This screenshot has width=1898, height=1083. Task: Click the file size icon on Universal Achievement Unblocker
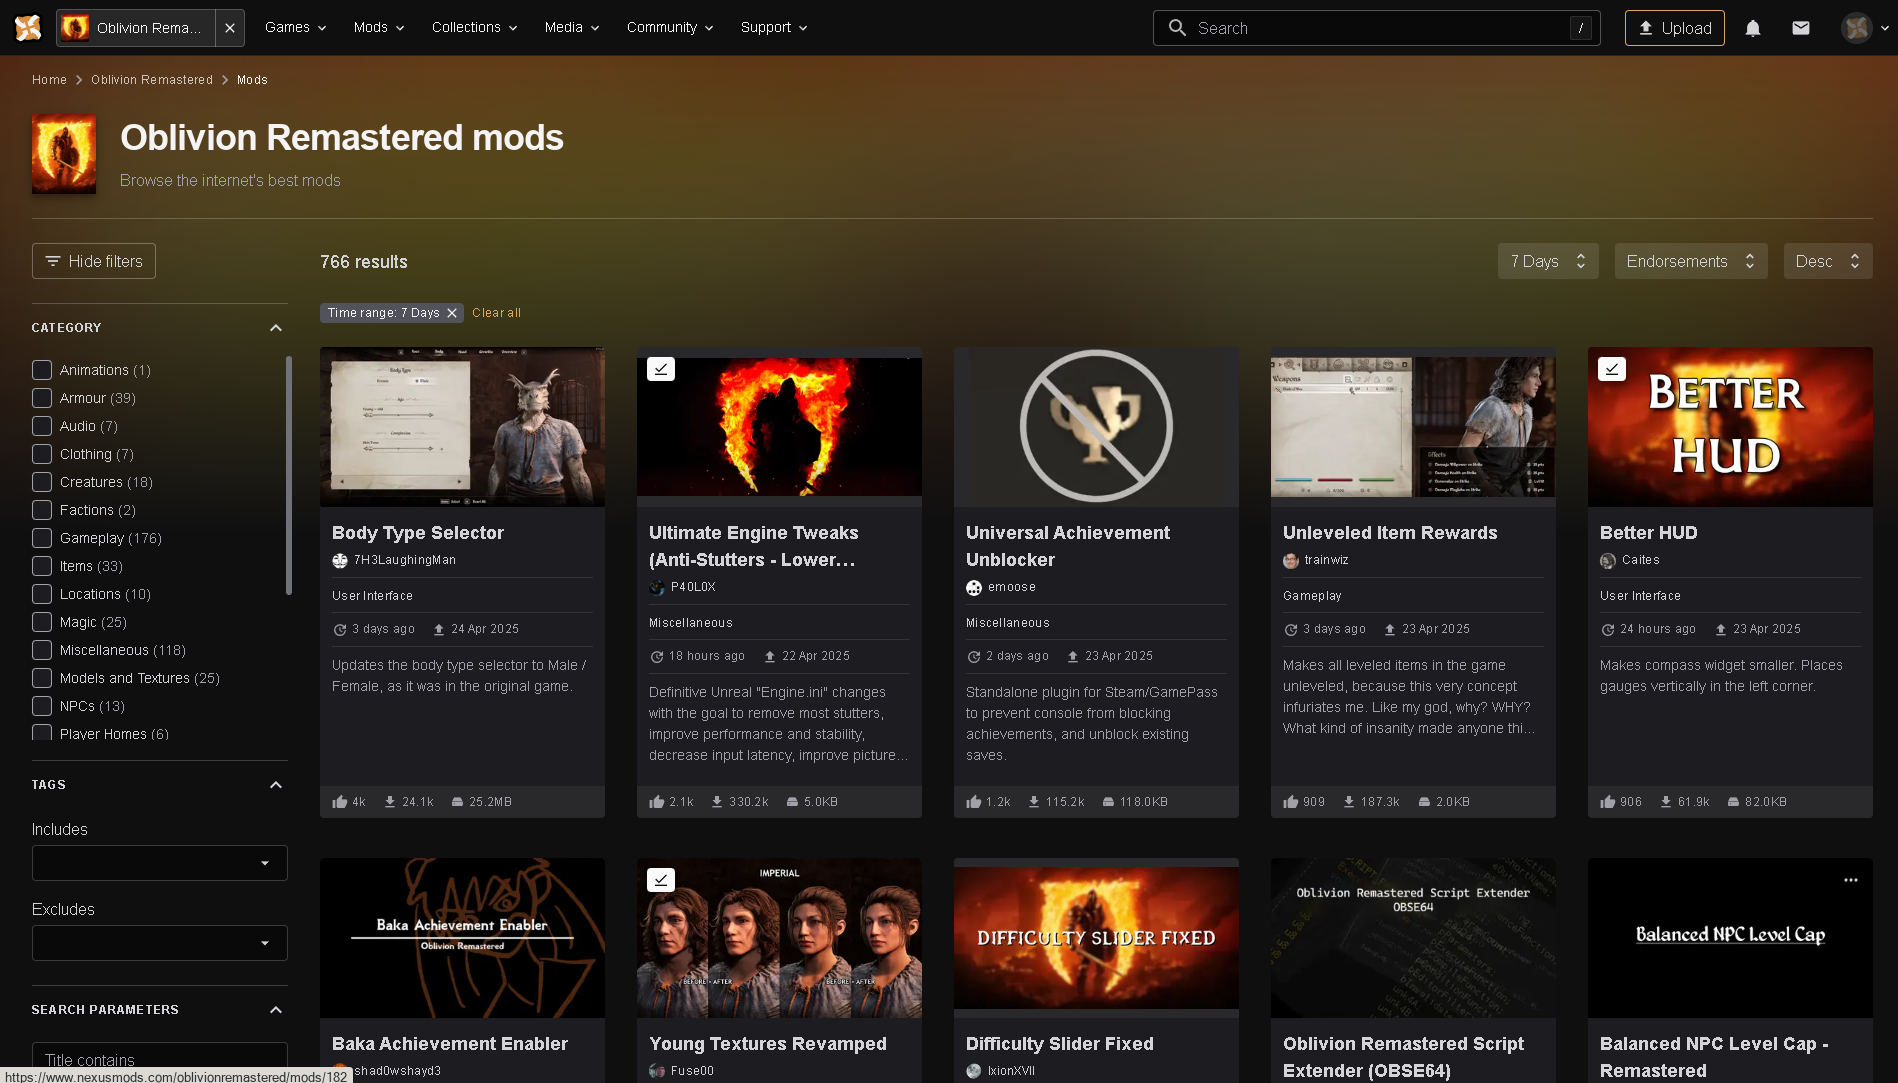(x=1108, y=802)
